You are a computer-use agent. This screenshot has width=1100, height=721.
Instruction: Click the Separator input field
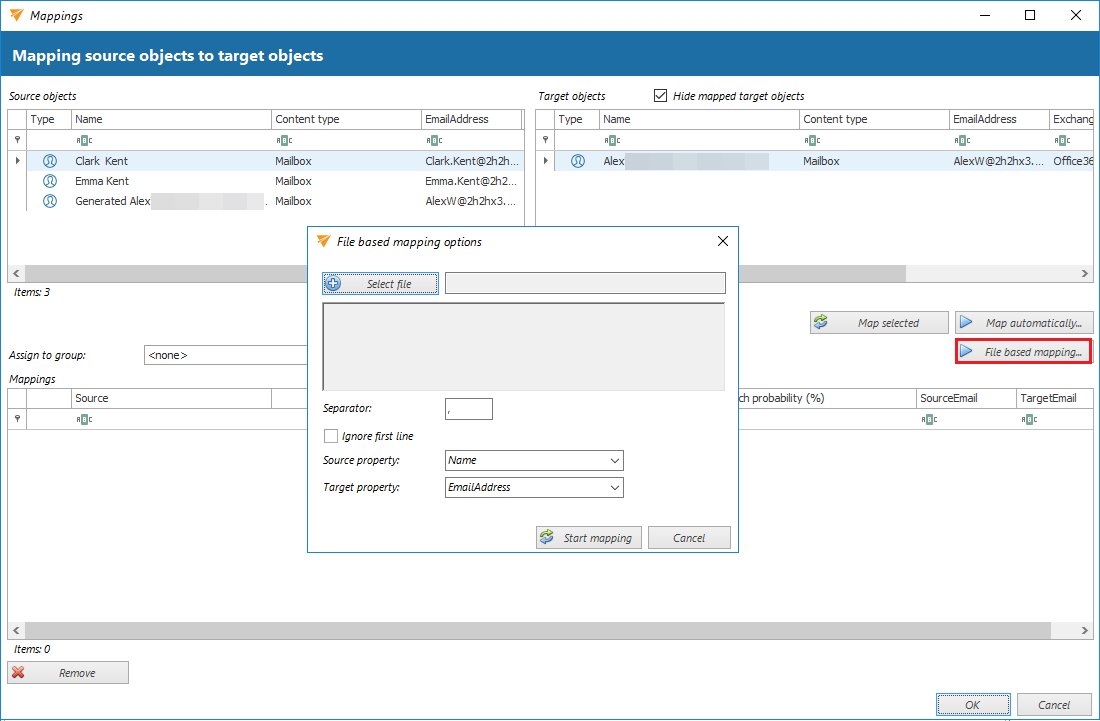coord(468,409)
